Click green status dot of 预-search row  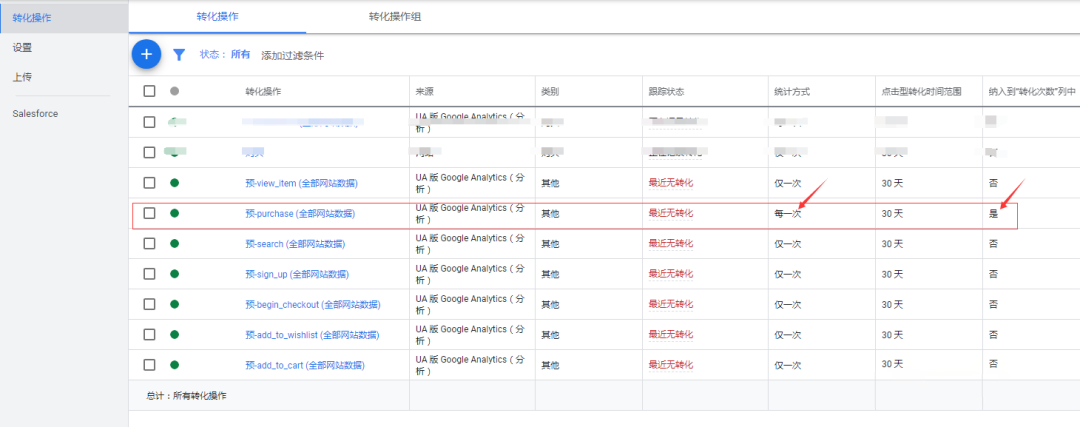(x=174, y=244)
